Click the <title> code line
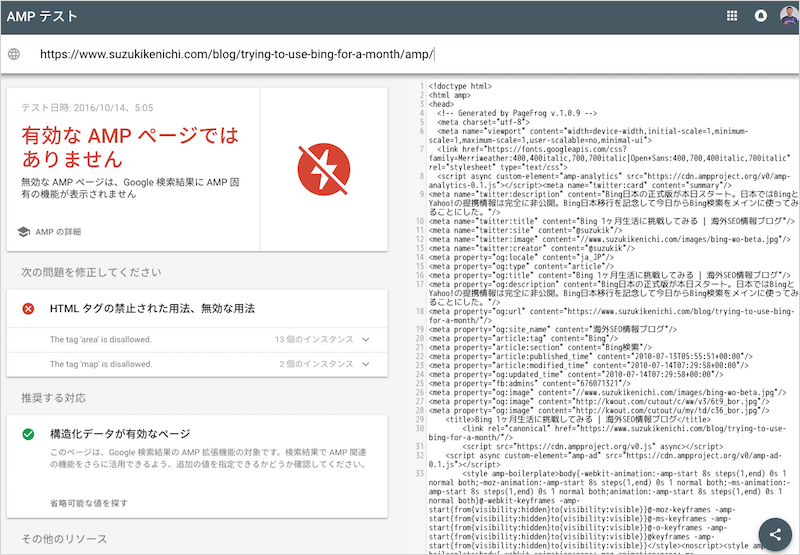This screenshot has width=800, height=555. coord(578,419)
